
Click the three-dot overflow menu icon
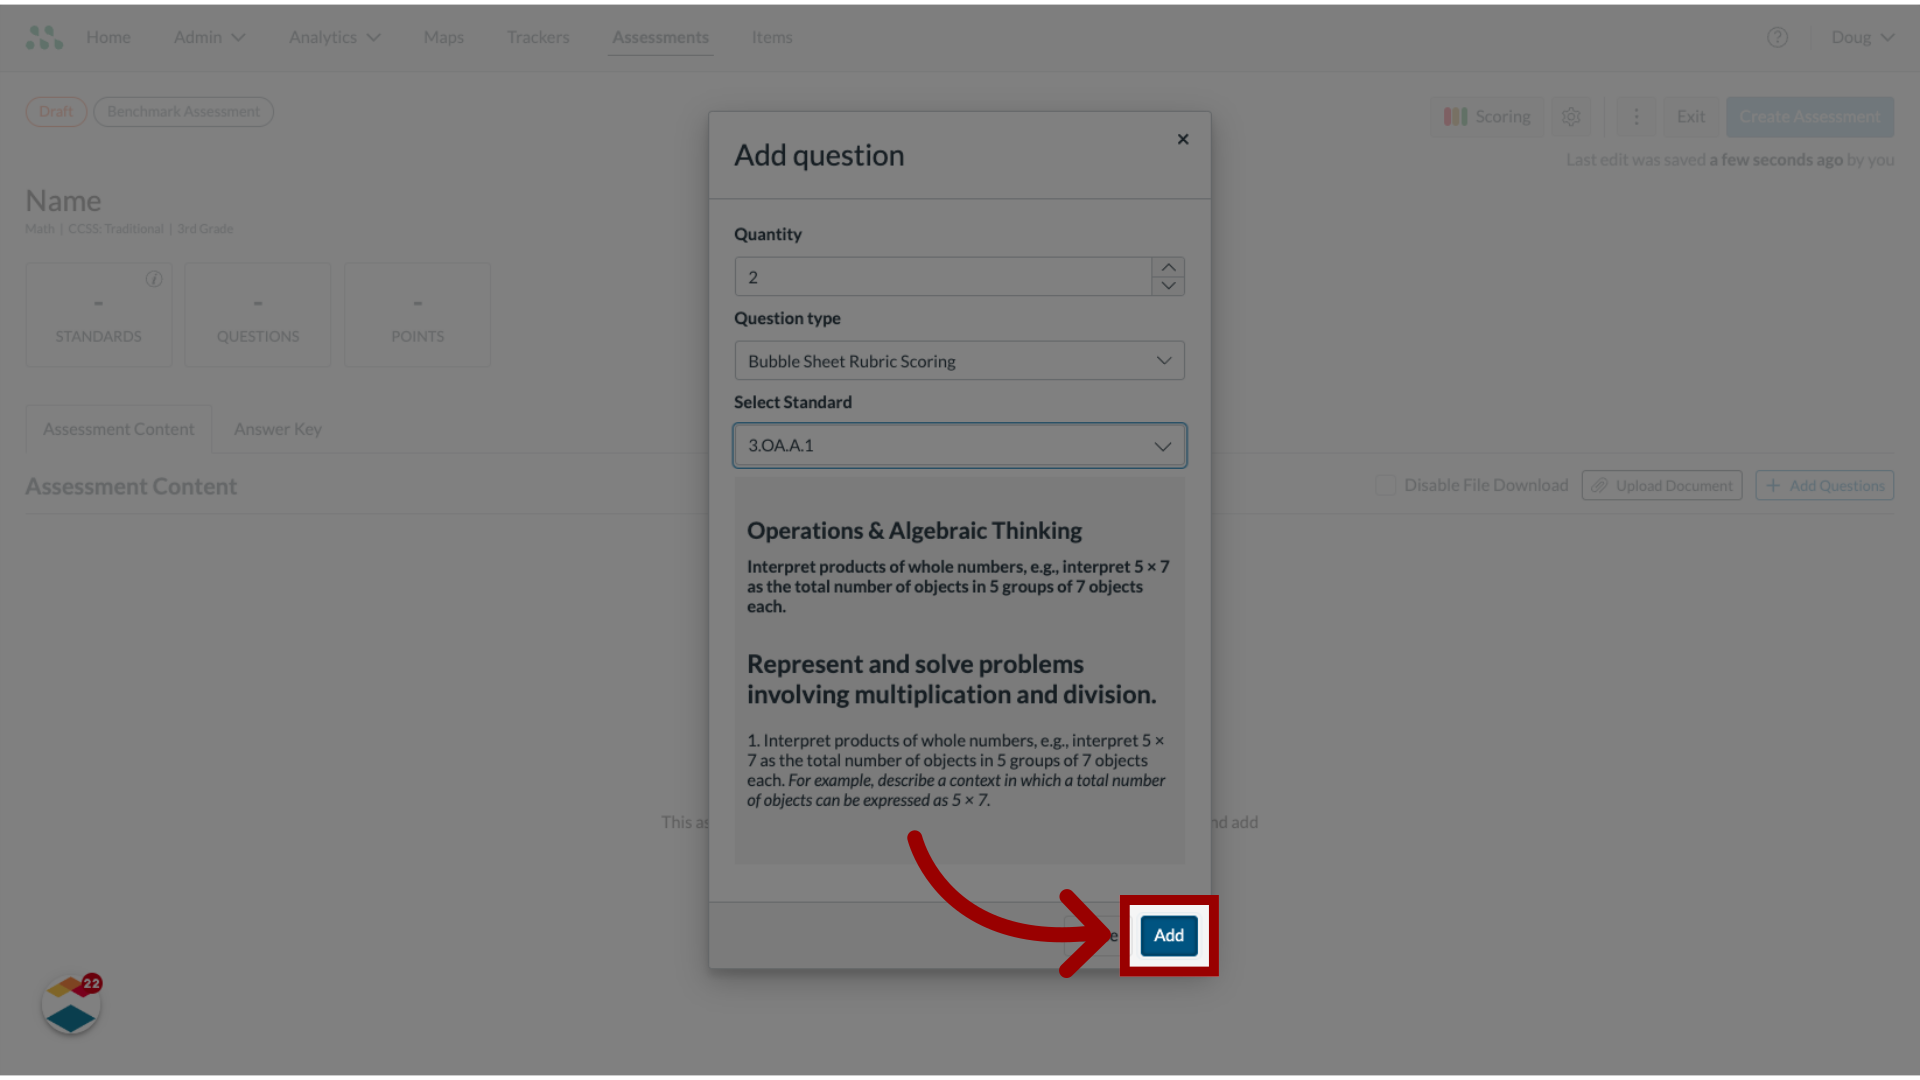[1636, 116]
